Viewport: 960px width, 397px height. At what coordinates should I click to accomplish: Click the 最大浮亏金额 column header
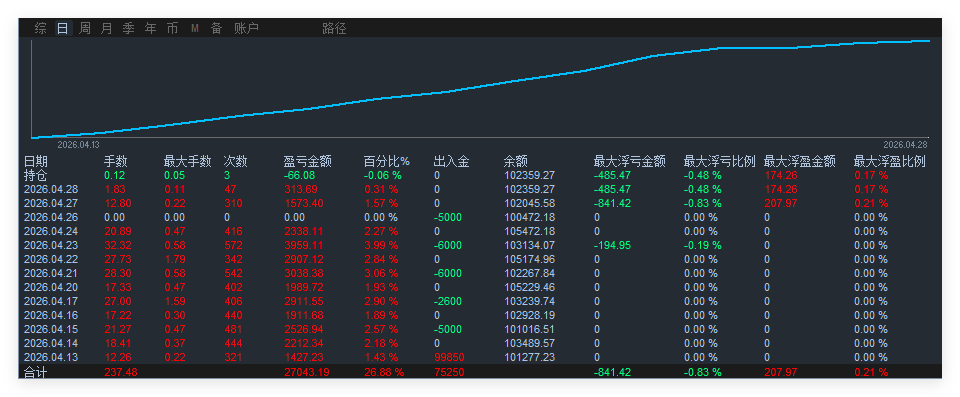[629, 162]
